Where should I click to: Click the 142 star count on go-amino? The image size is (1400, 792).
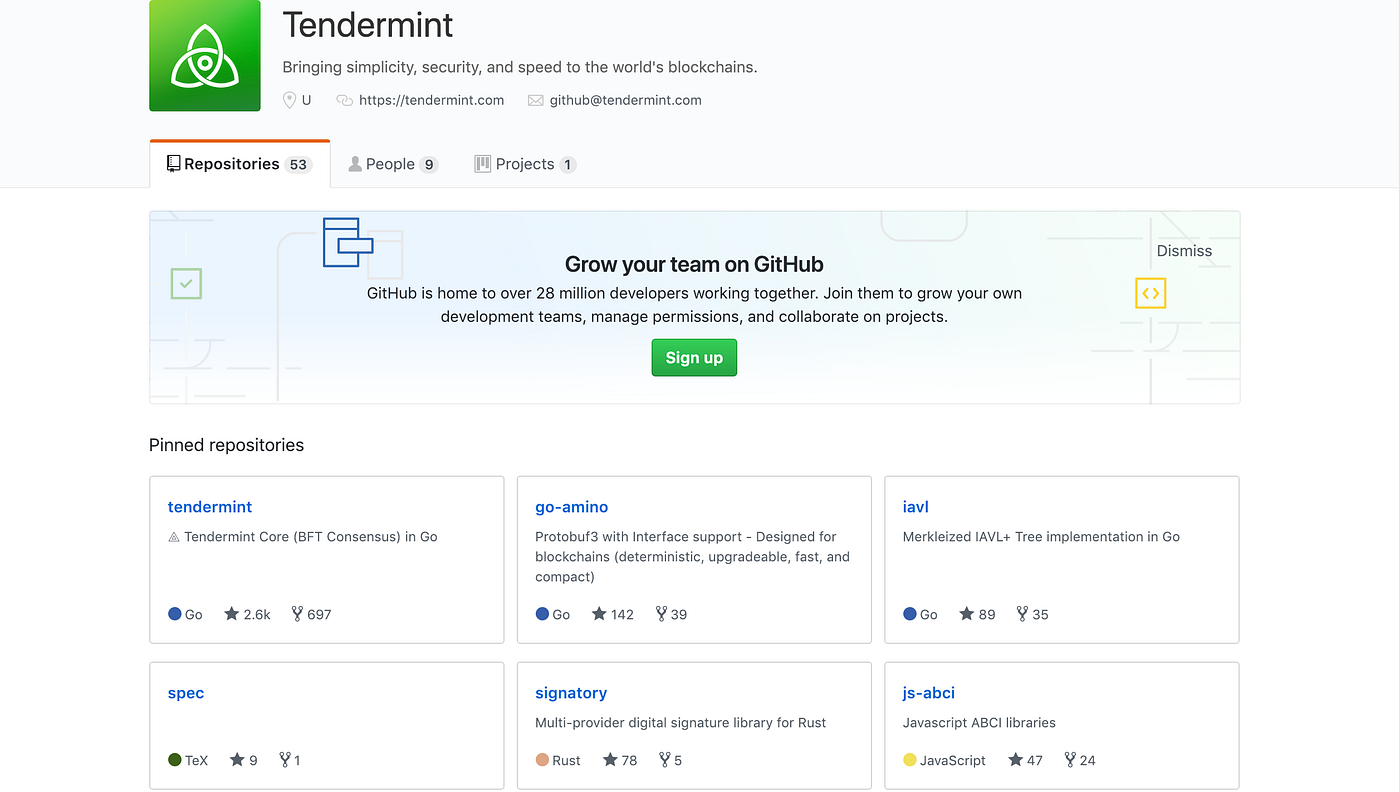click(622, 614)
